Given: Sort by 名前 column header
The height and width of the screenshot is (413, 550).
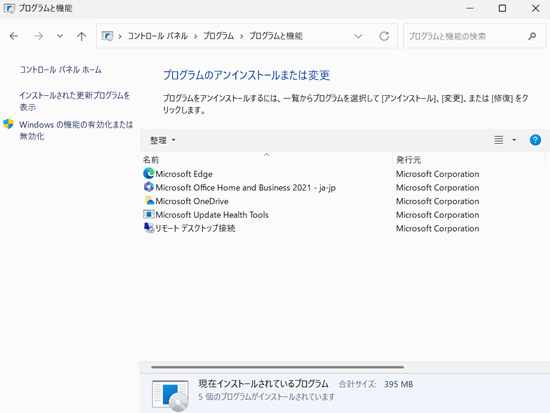Looking at the screenshot, I should 151,160.
